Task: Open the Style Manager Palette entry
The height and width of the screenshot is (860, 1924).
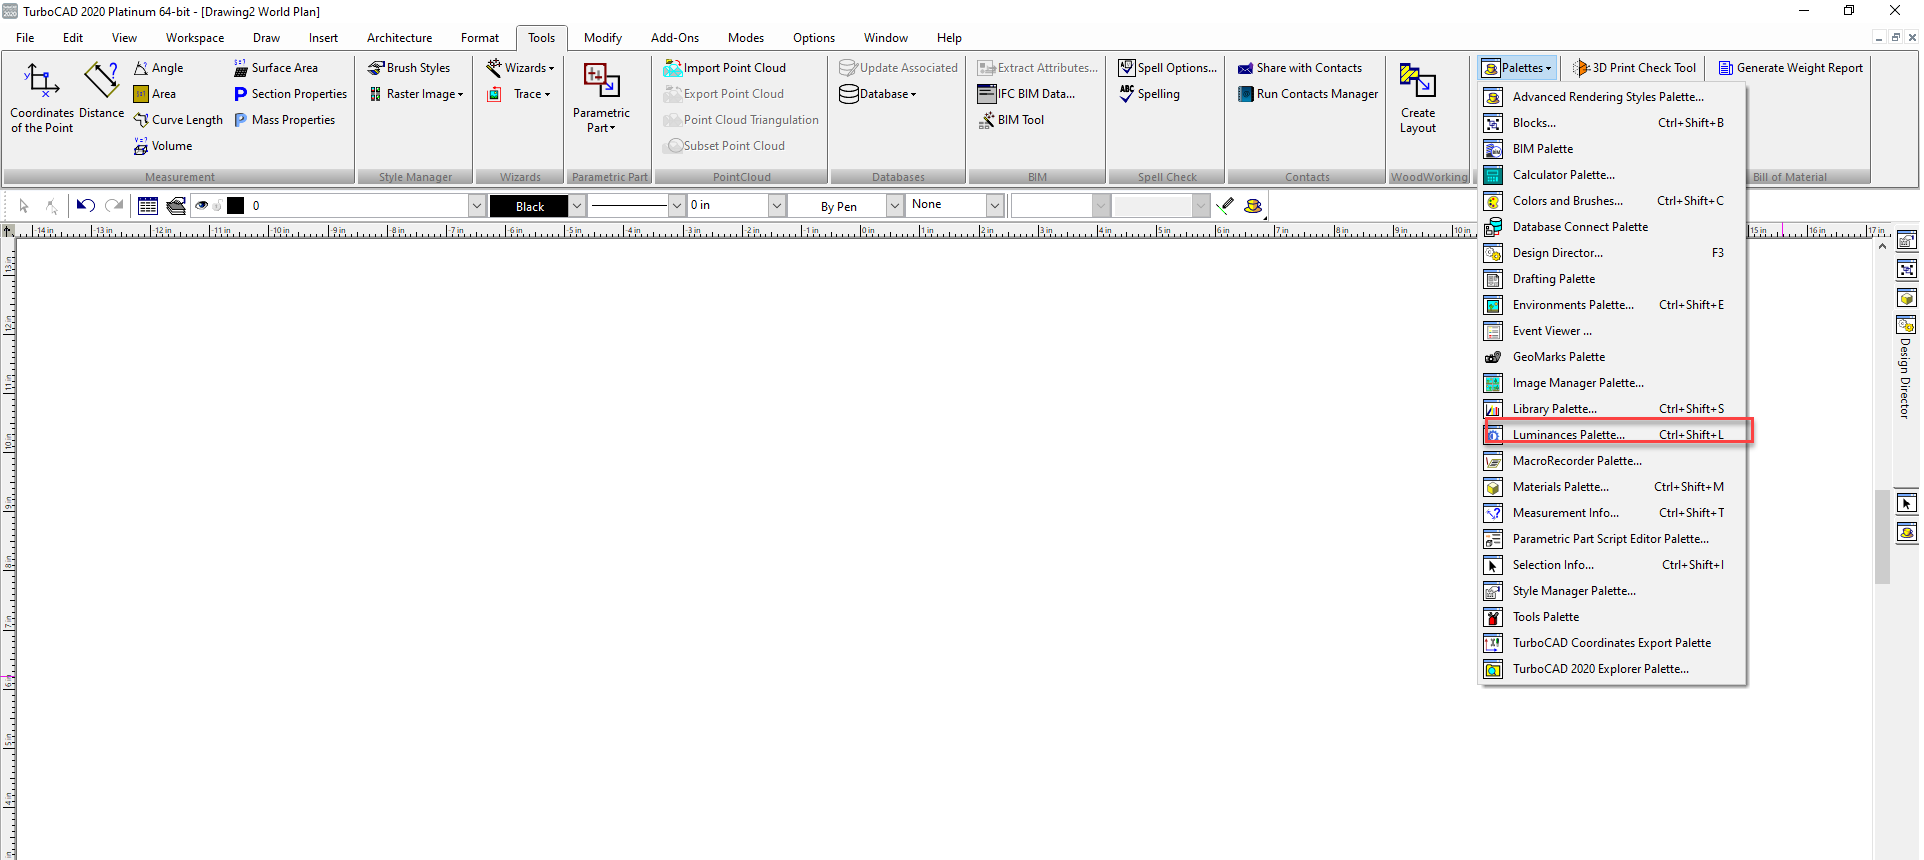Action: pyautogui.click(x=1612, y=591)
